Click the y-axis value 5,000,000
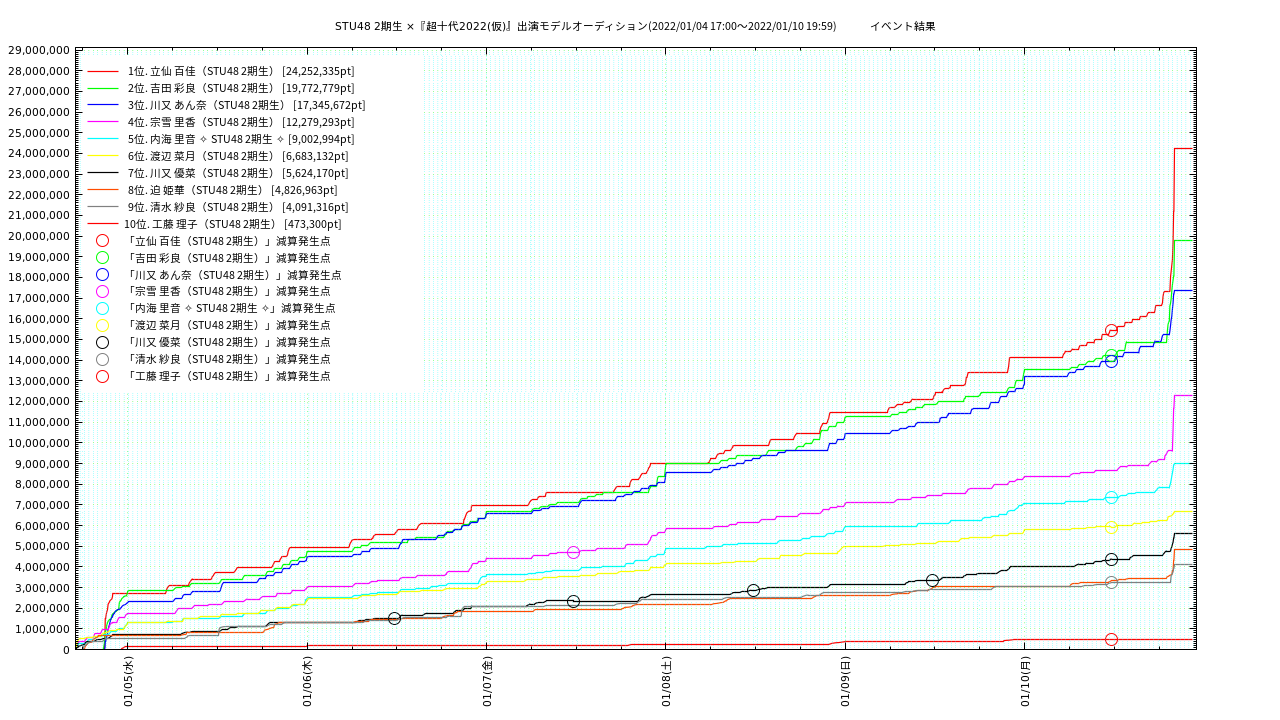 (x=42, y=547)
